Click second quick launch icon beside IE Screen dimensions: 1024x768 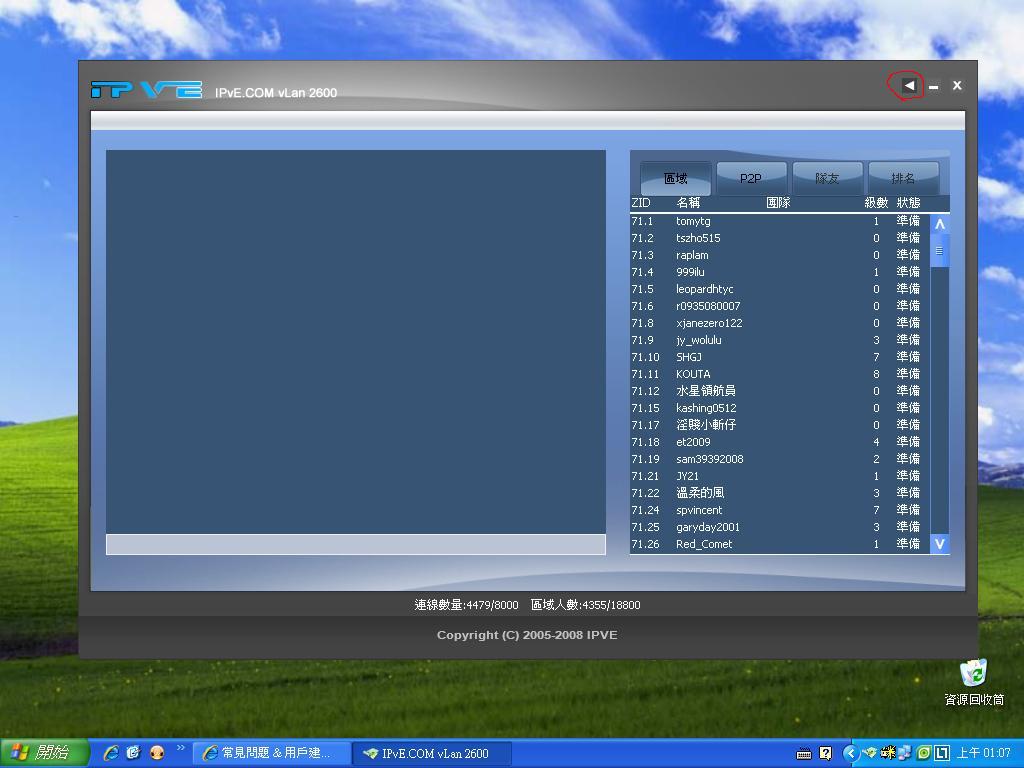pos(134,753)
